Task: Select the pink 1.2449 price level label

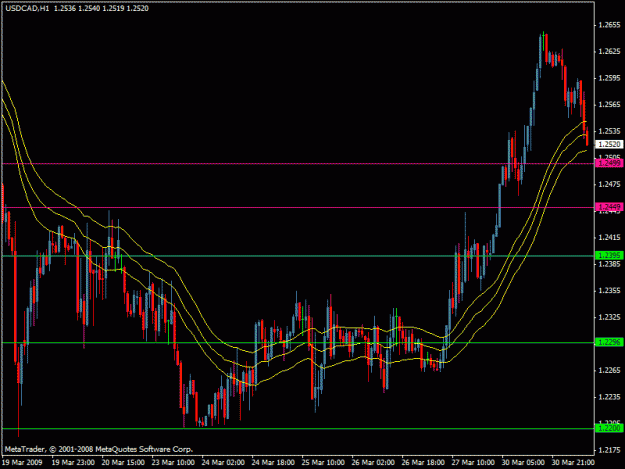Action: pos(609,207)
